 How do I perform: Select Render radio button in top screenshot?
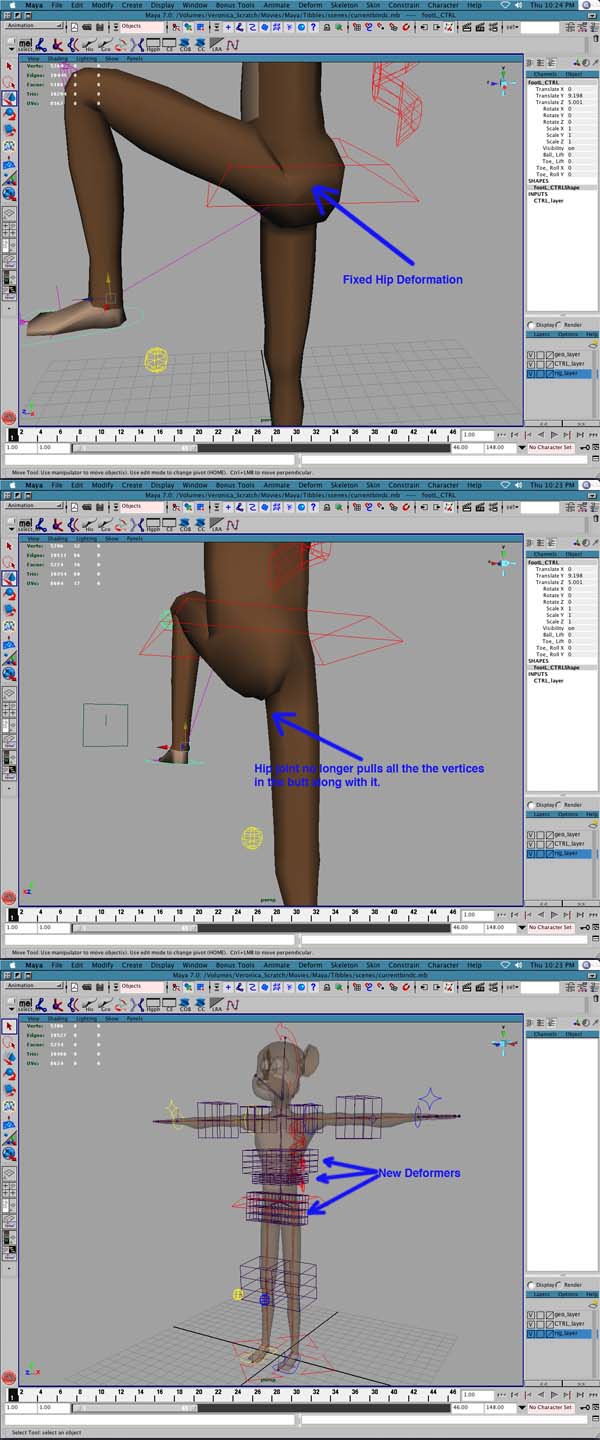point(560,325)
